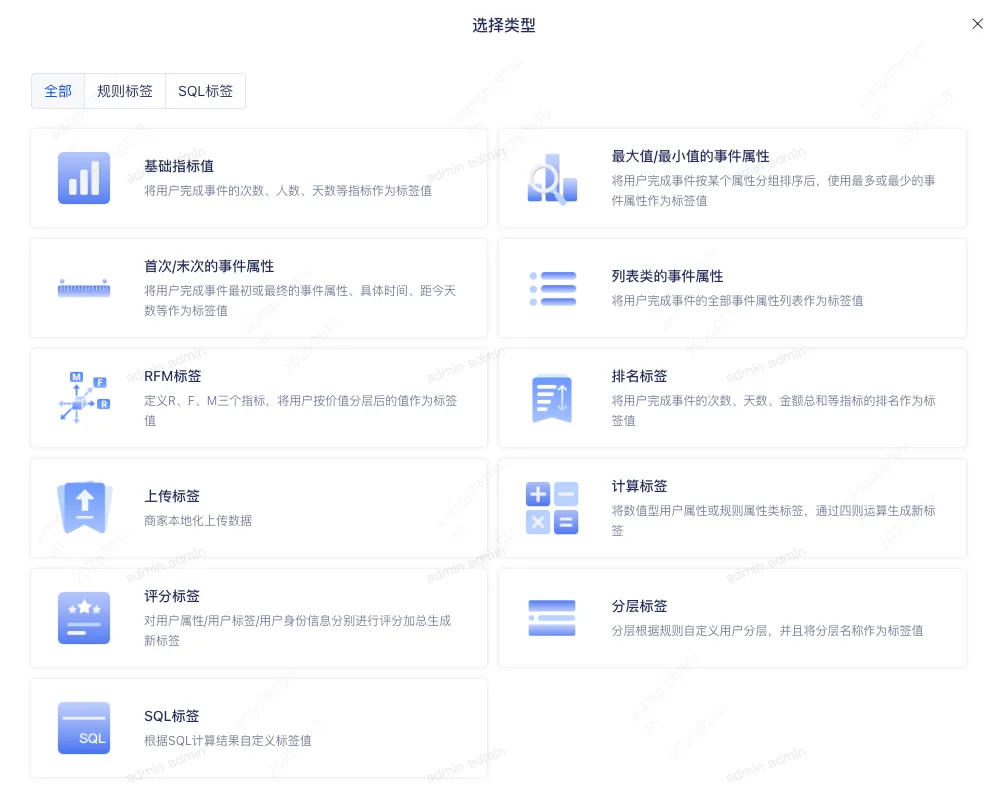Click description 根据SQL计算结果自定义标签值

[x=228, y=740]
